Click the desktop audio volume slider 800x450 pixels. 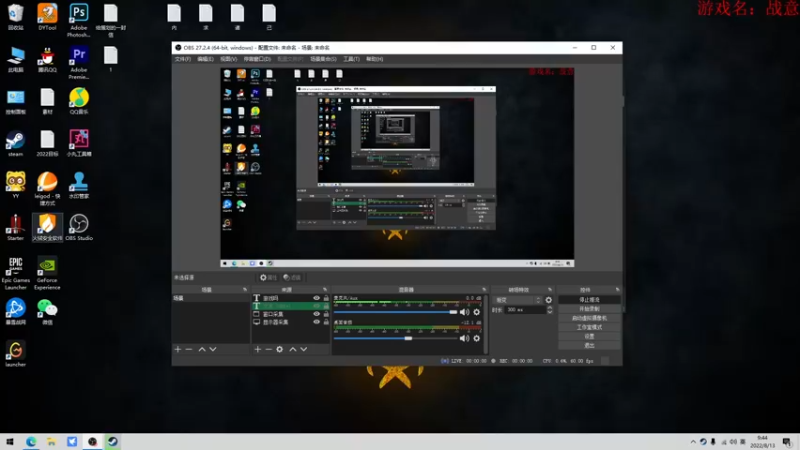tap(395, 338)
